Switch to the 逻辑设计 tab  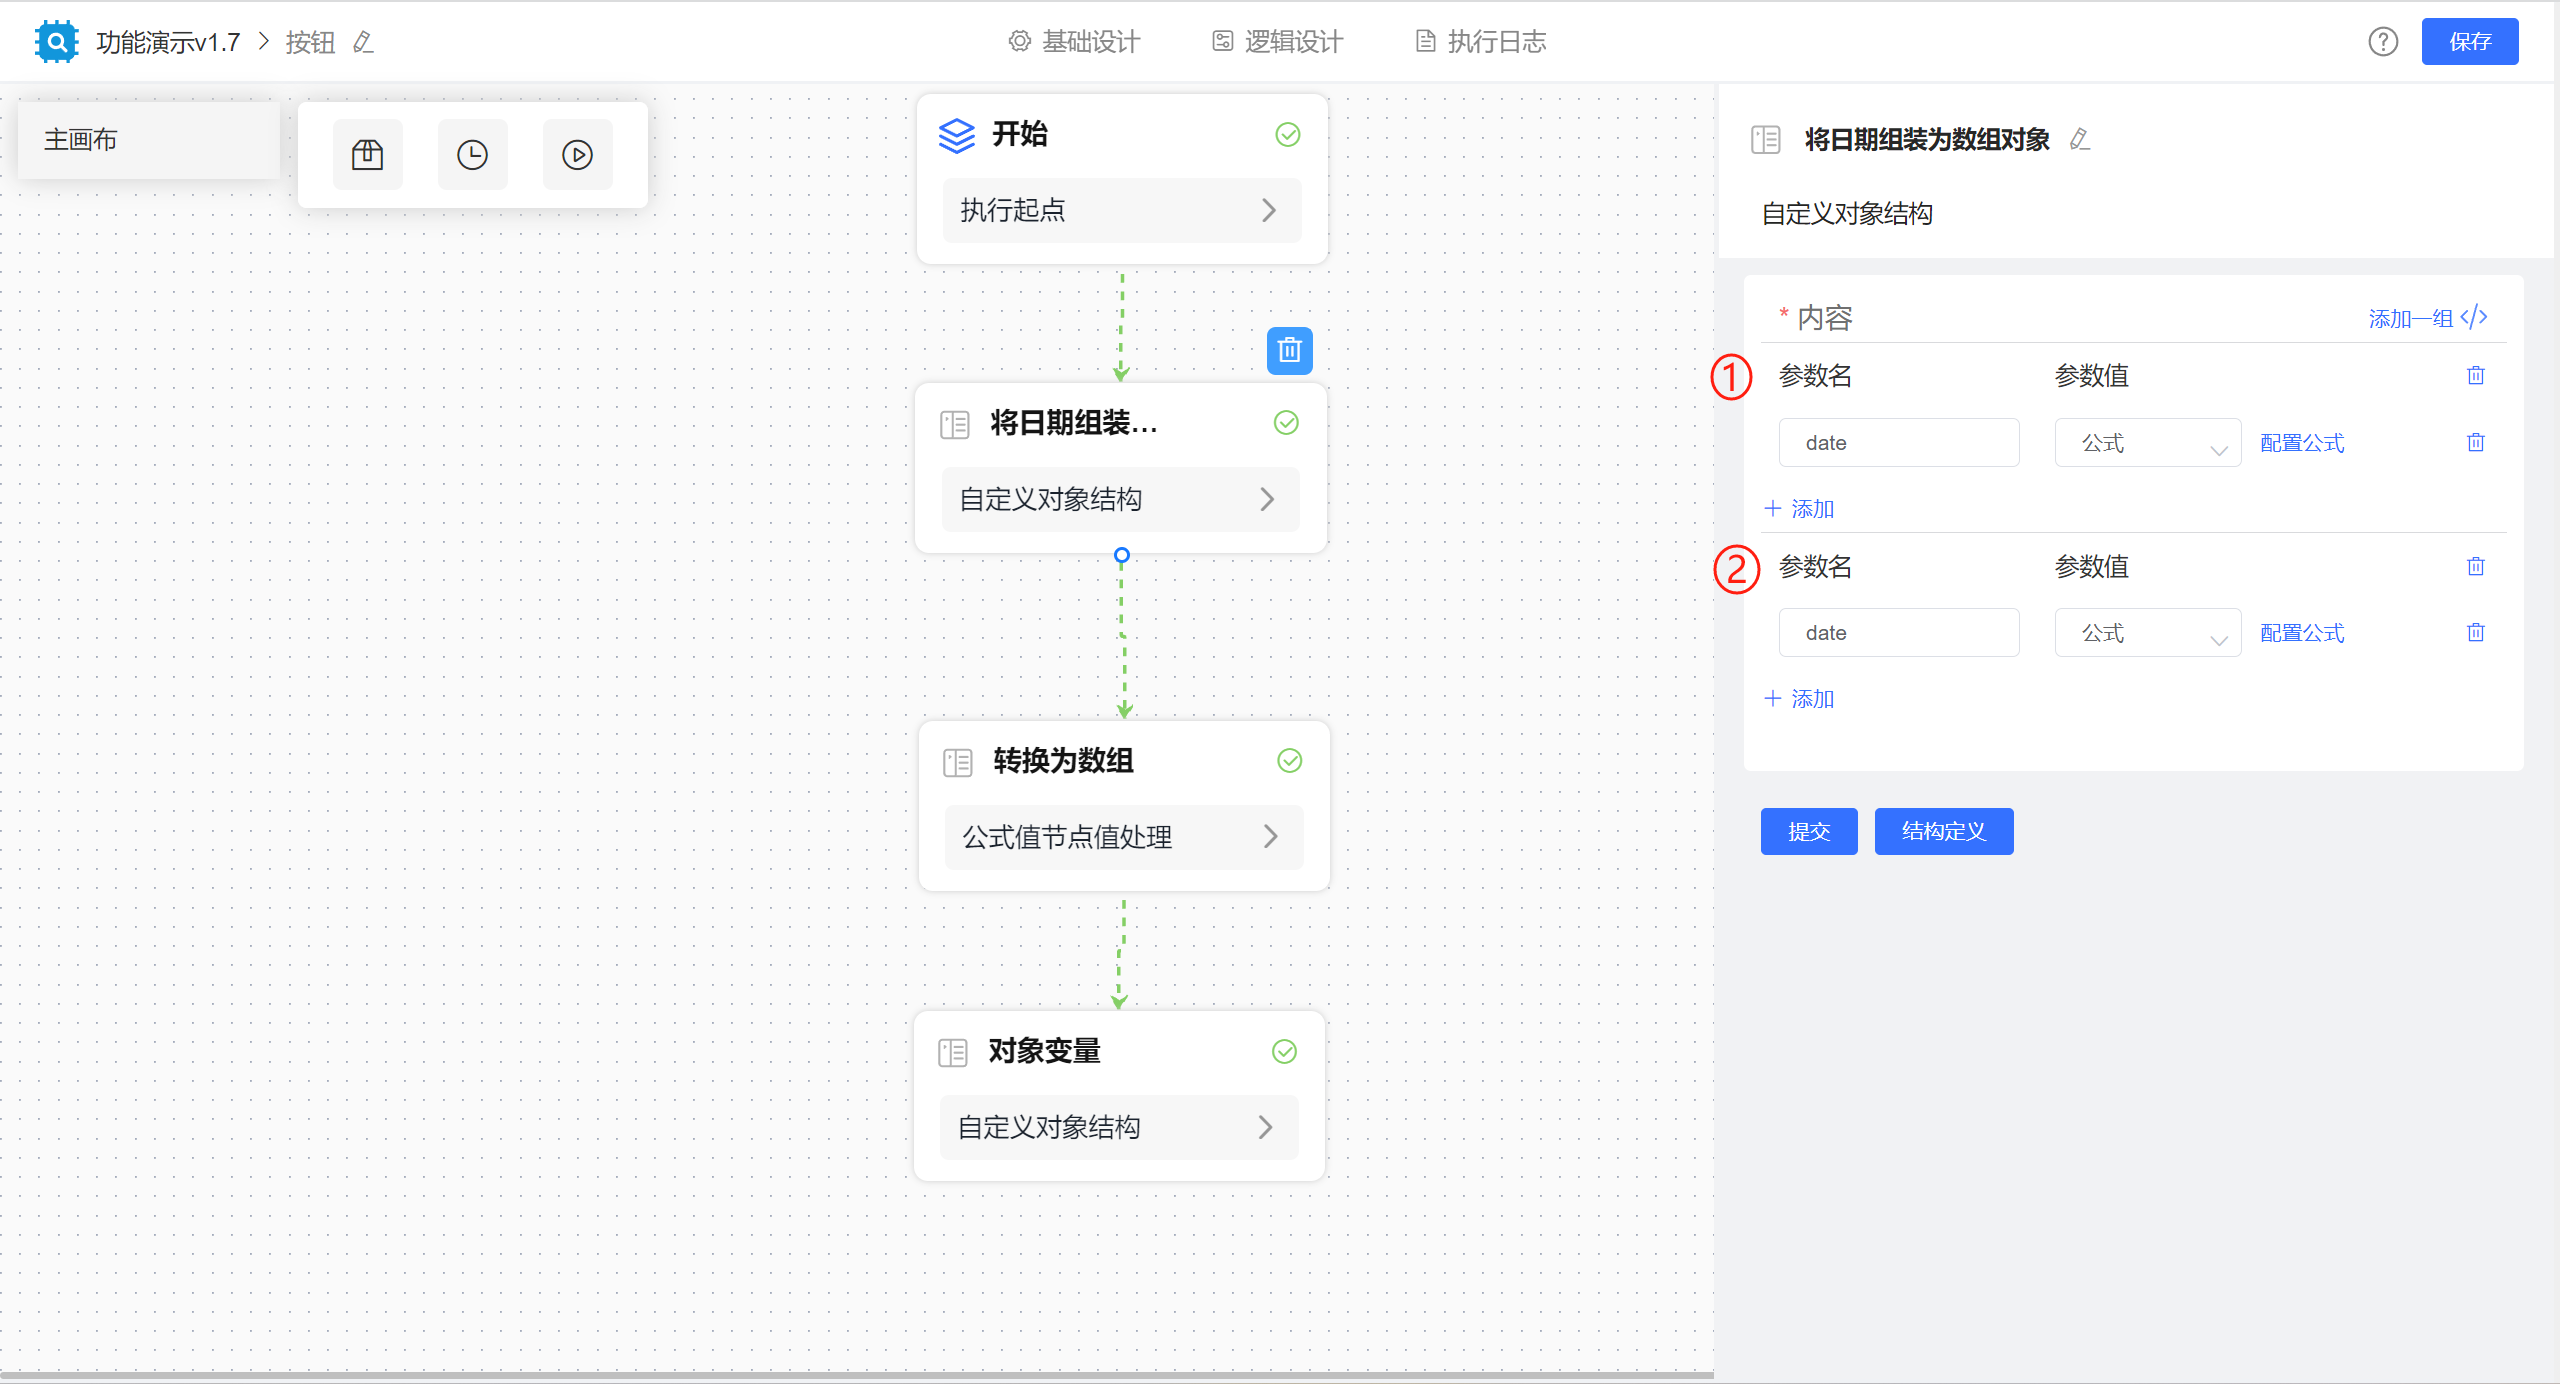(x=1275, y=41)
